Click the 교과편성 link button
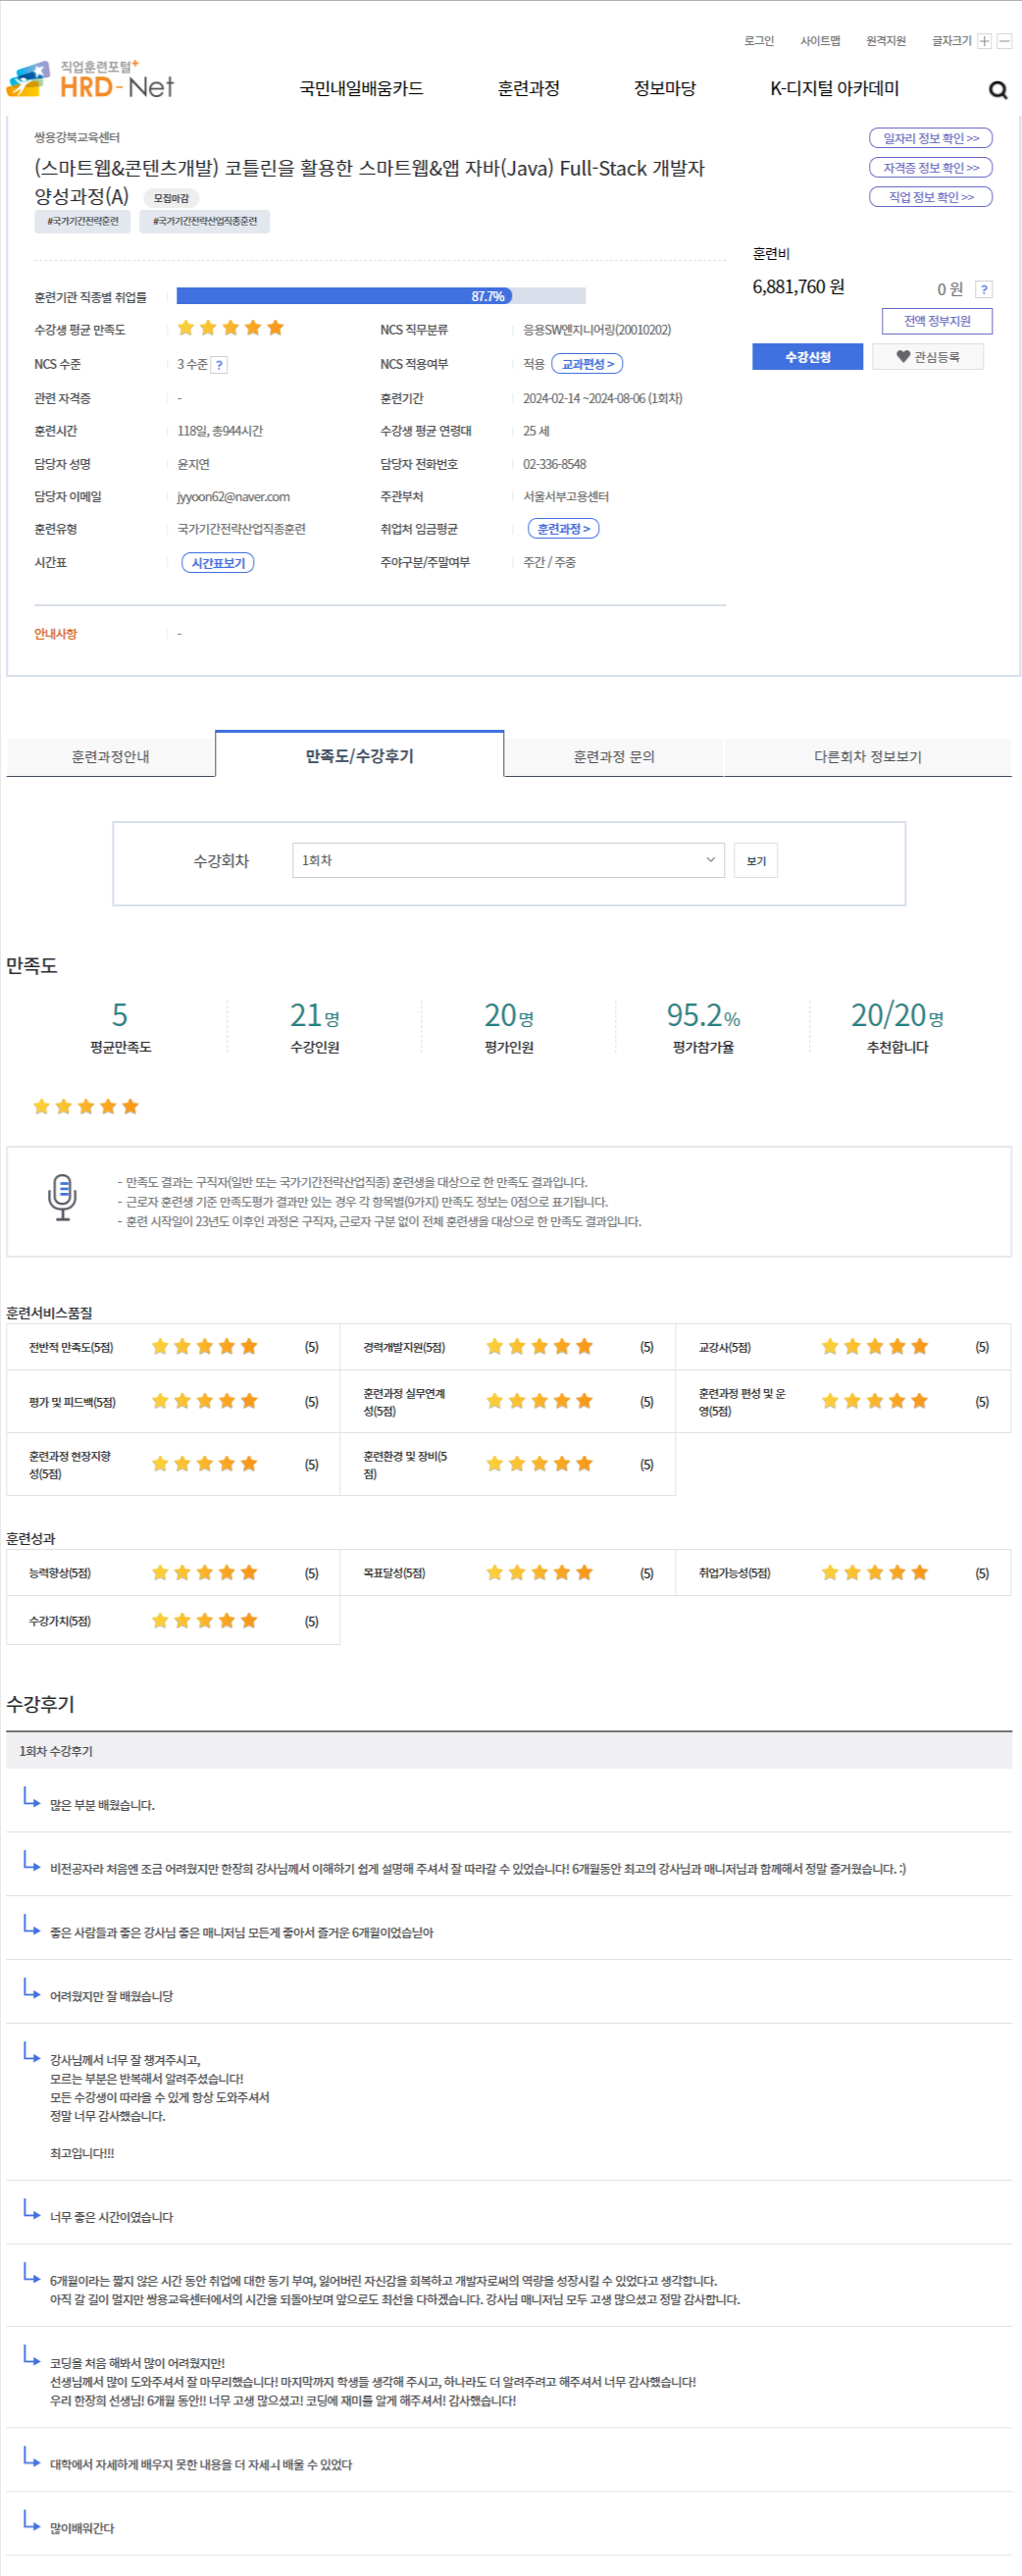1022x2576 pixels. click(x=587, y=364)
